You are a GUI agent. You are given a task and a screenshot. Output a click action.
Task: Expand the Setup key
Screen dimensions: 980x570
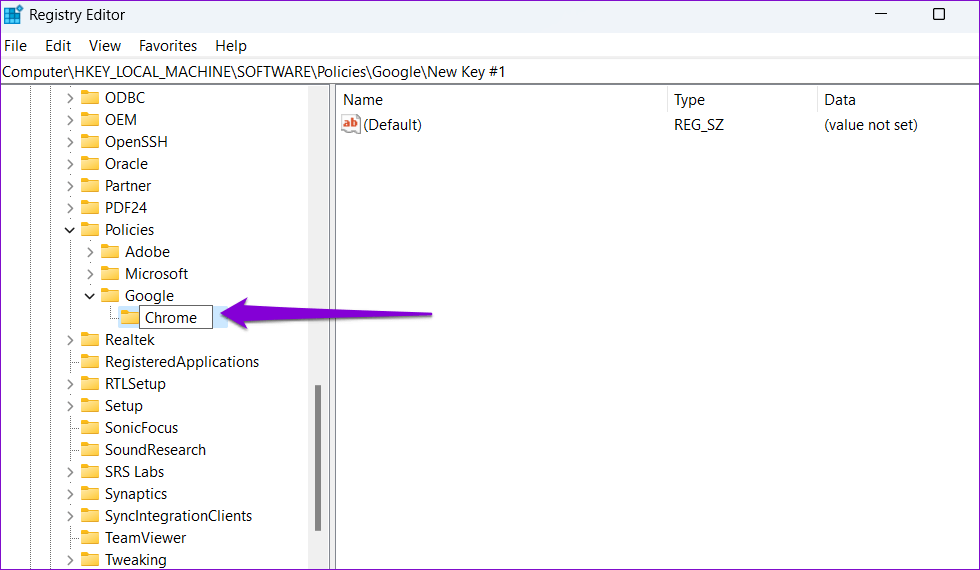(70, 406)
